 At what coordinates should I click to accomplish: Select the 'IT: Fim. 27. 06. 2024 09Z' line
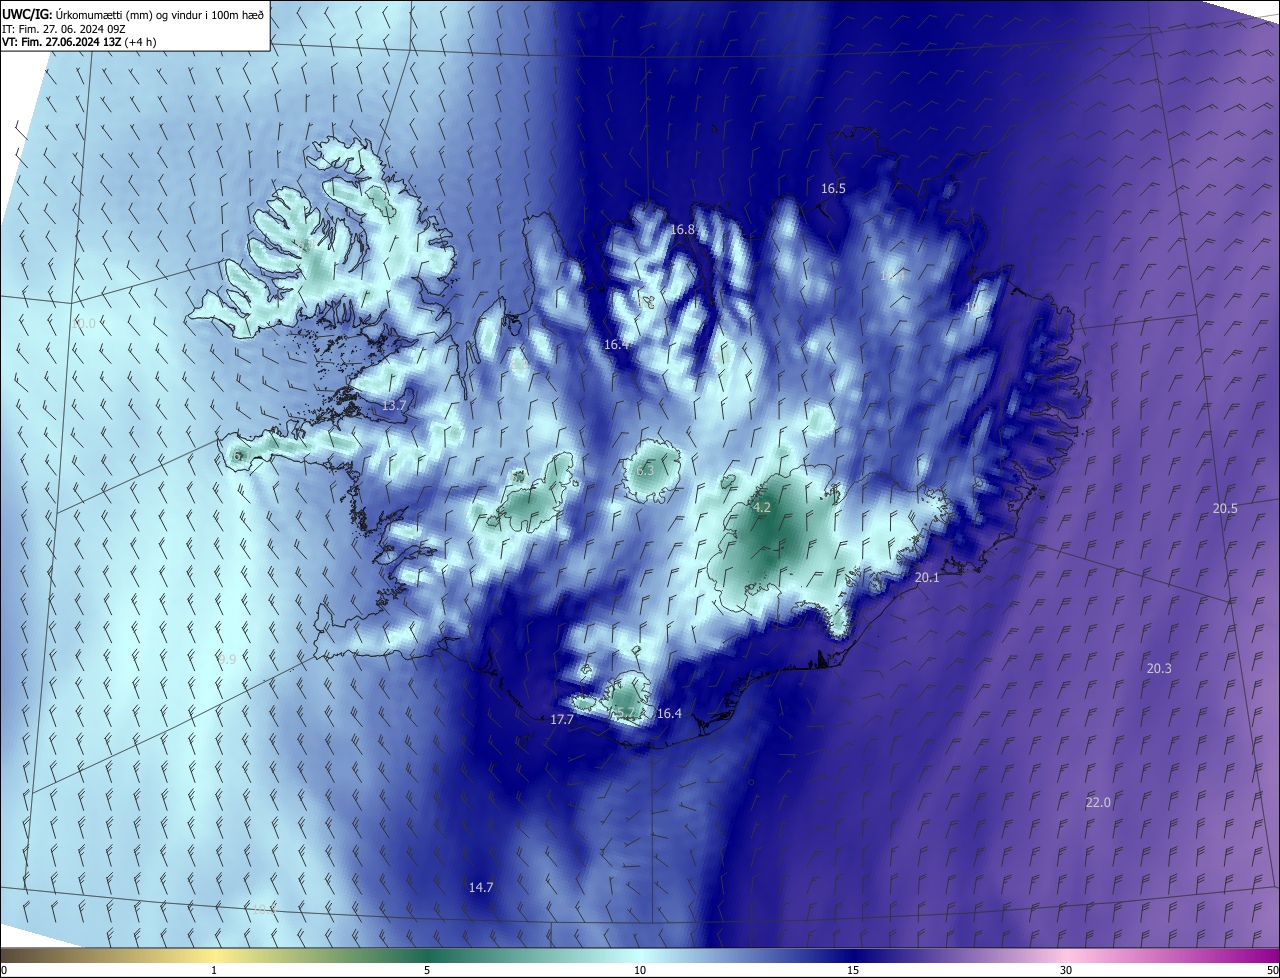(x=64, y=28)
